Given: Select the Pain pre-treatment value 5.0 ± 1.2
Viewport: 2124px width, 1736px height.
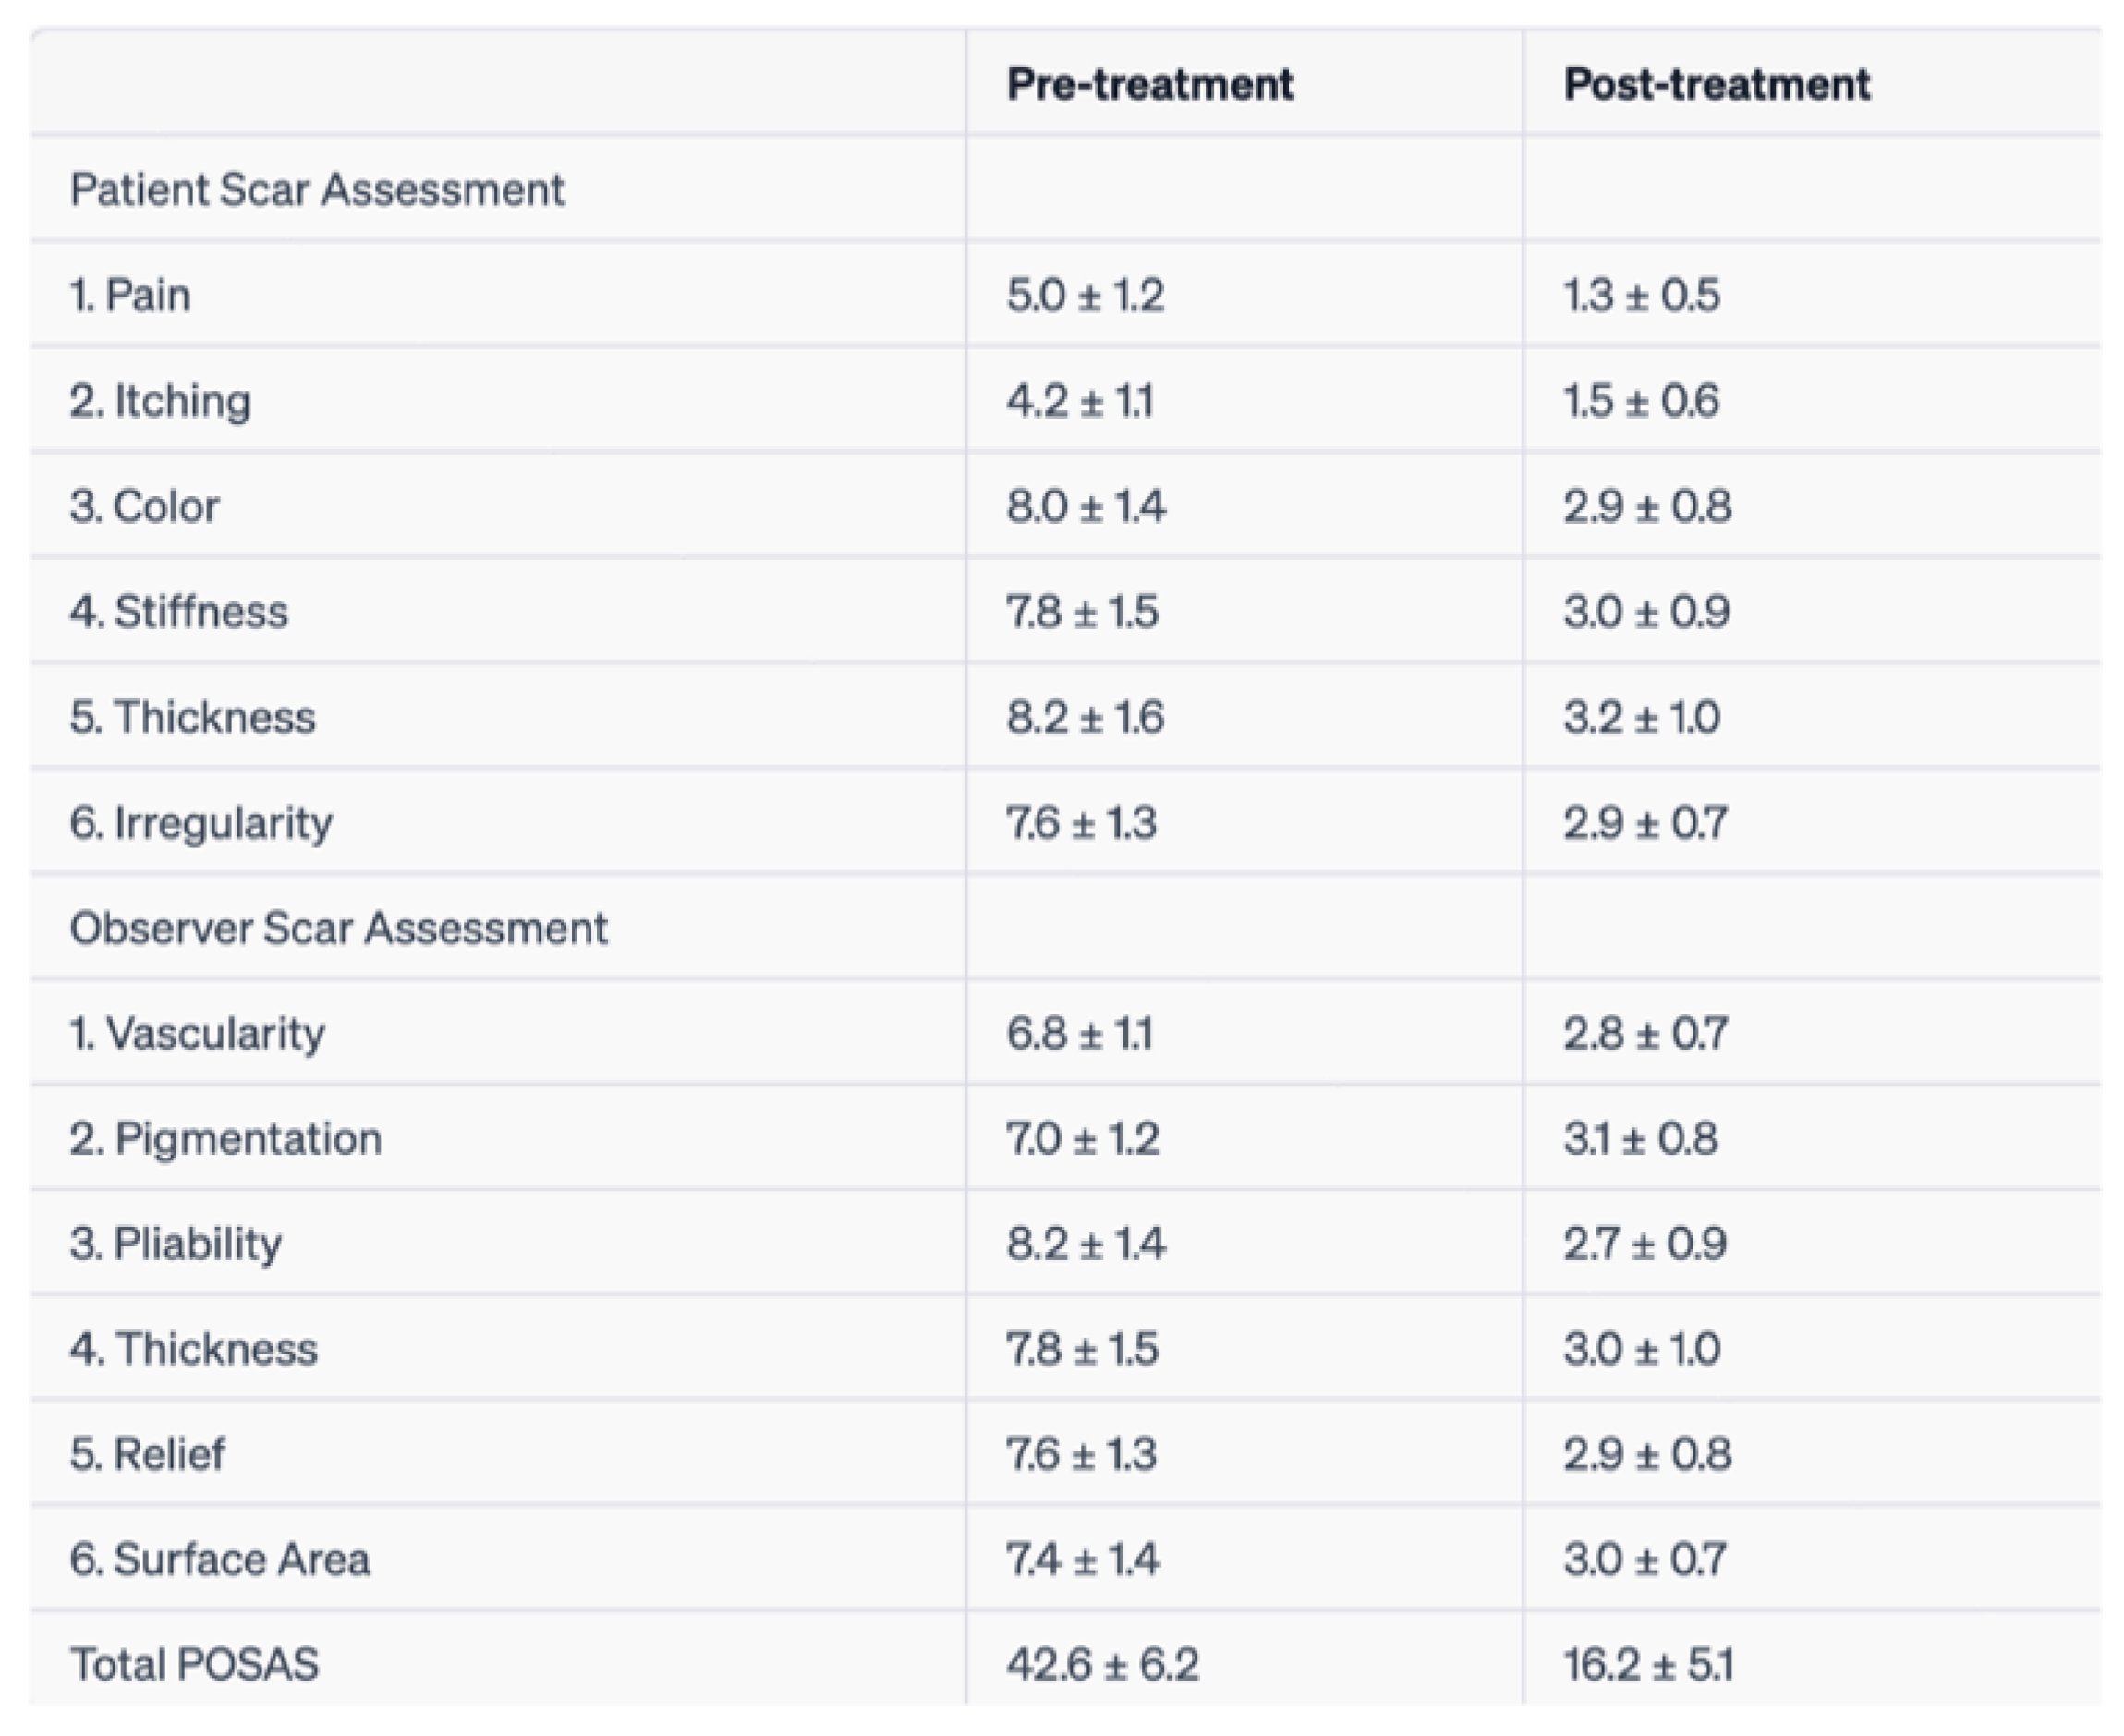Looking at the screenshot, I should click(1085, 295).
